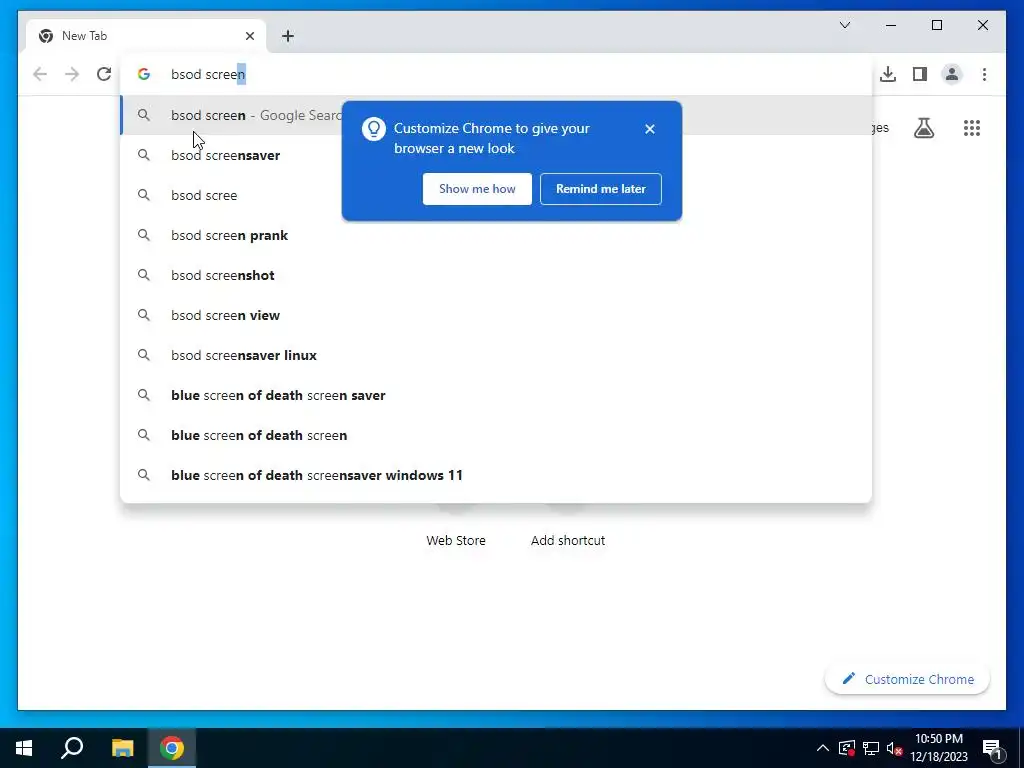Choose 'bsod screen view' suggestion
This screenshot has height=768, width=1024.
pyautogui.click(x=496, y=315)
